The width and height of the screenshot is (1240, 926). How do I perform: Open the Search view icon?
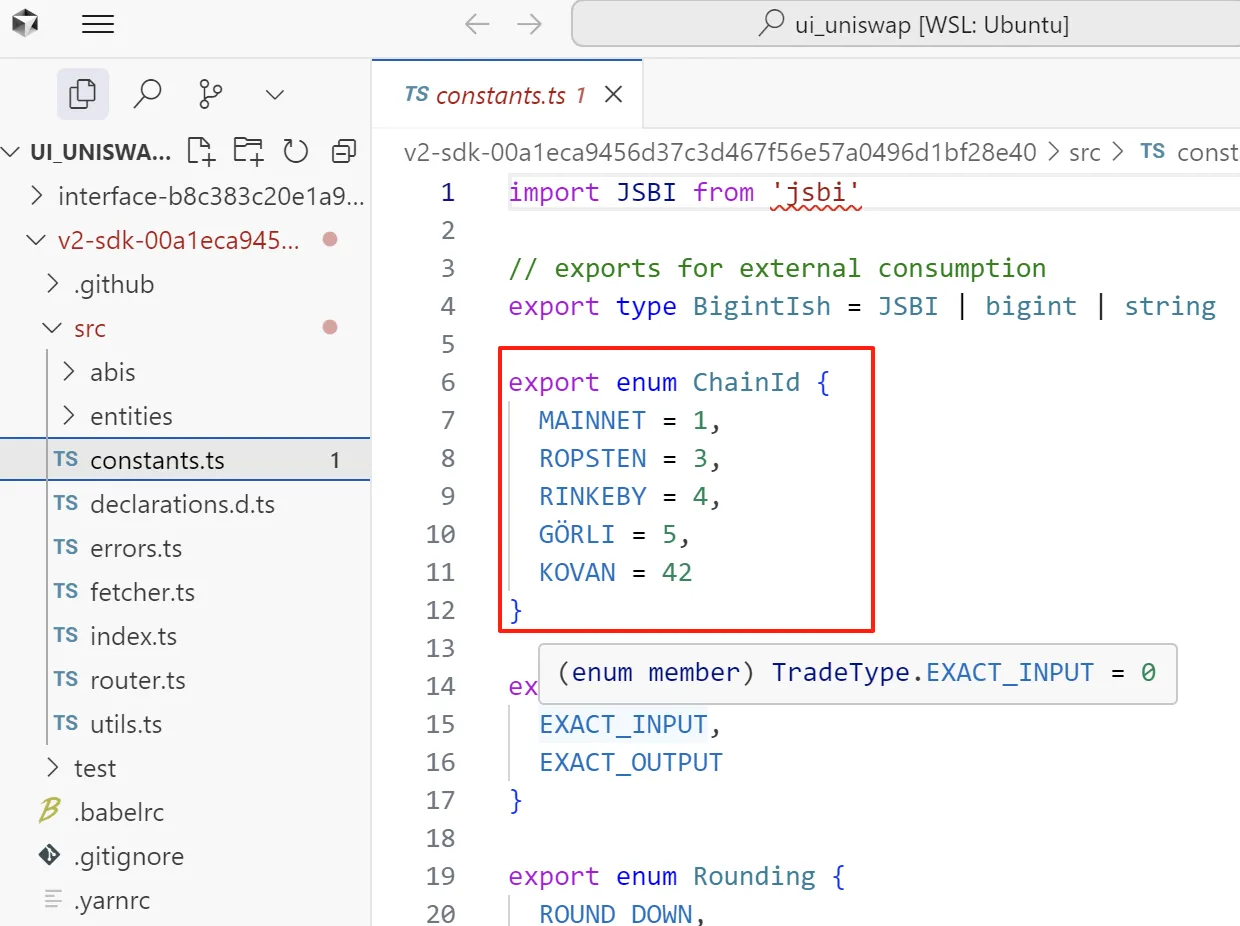tap(147, 94)
